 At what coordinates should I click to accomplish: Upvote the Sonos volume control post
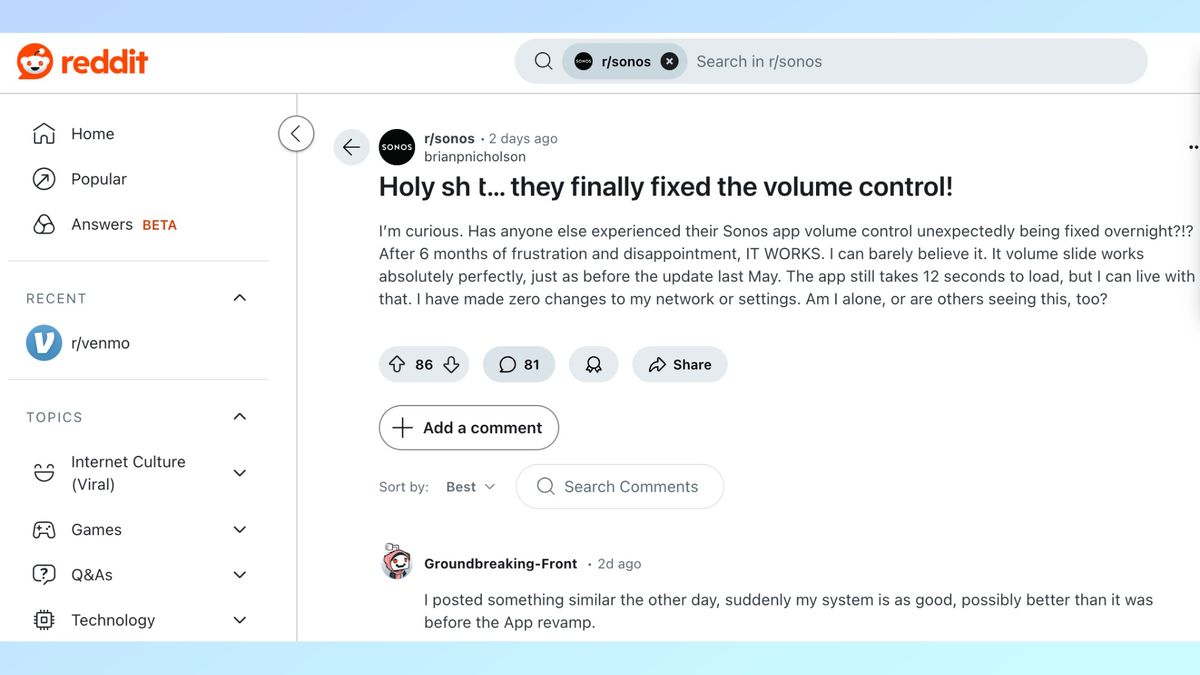coord(398,364)
